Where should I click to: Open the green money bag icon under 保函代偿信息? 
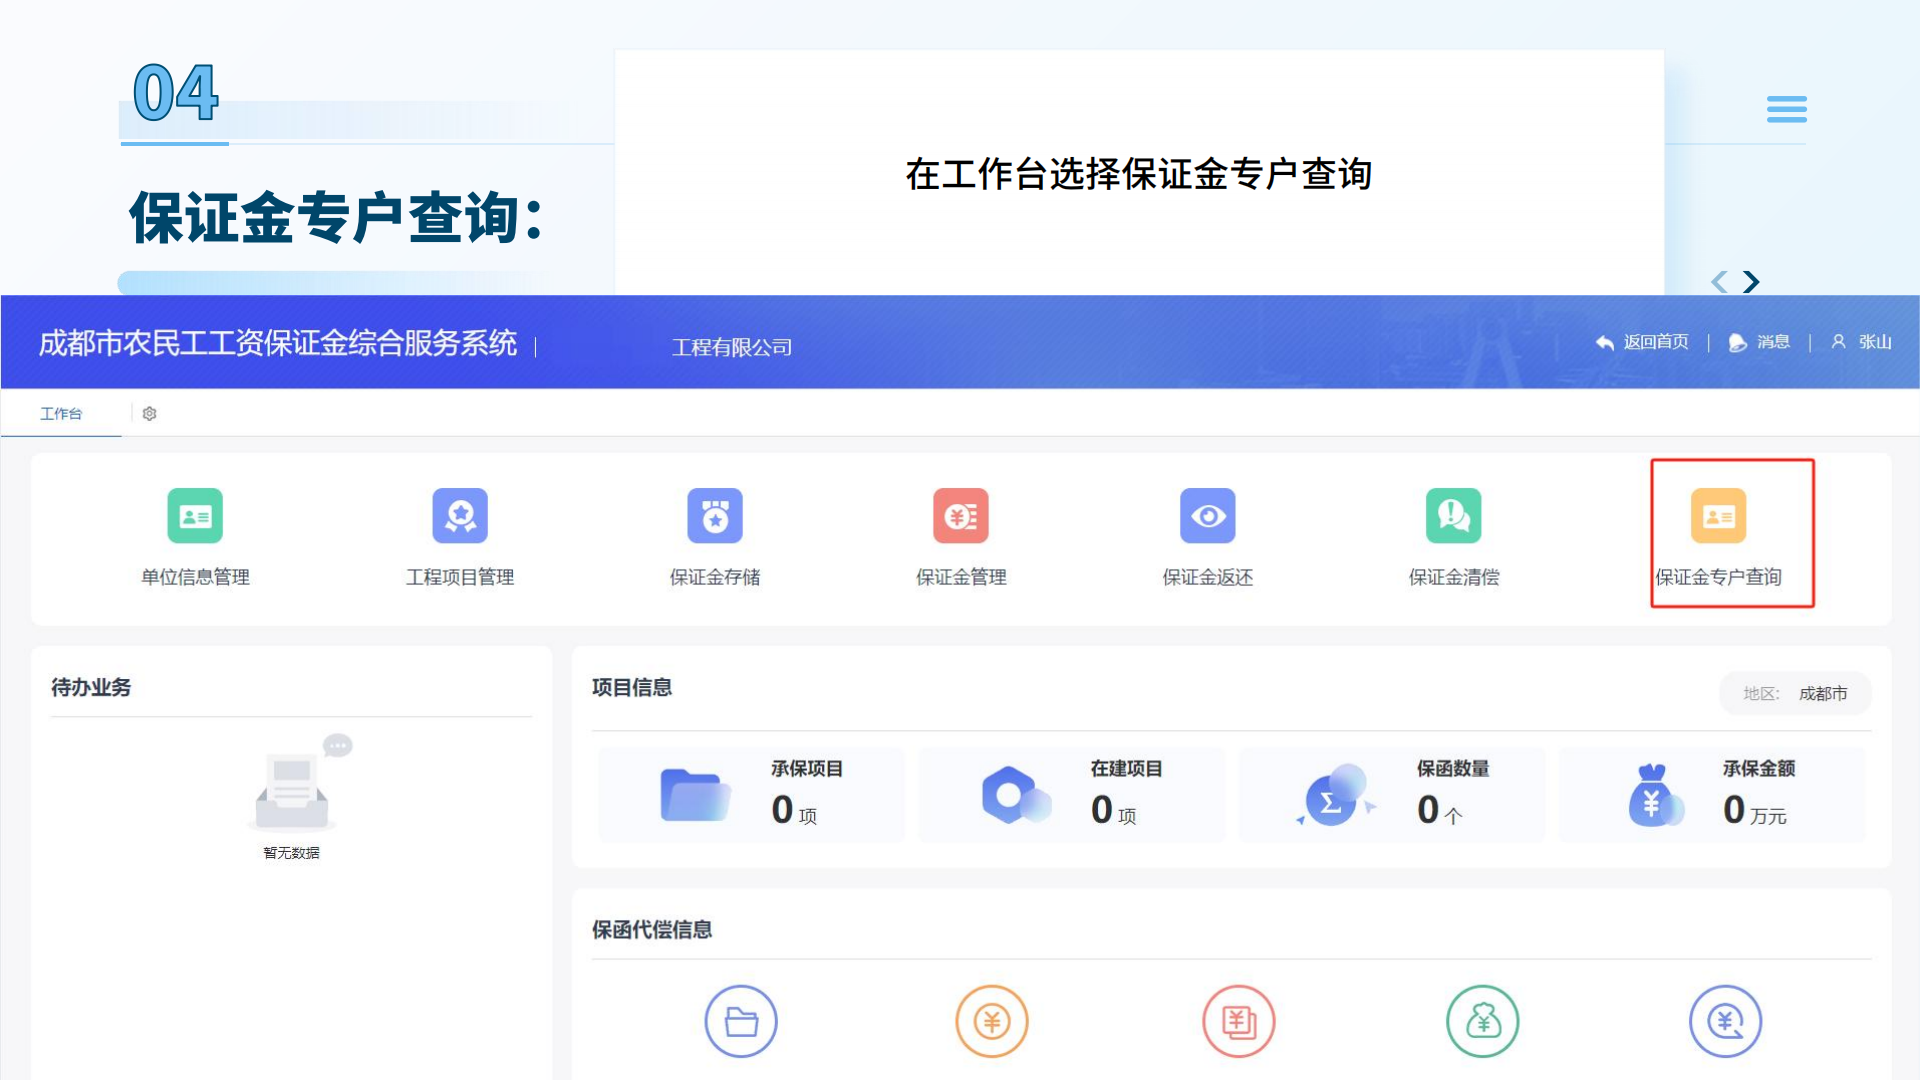[1484, 1021]
